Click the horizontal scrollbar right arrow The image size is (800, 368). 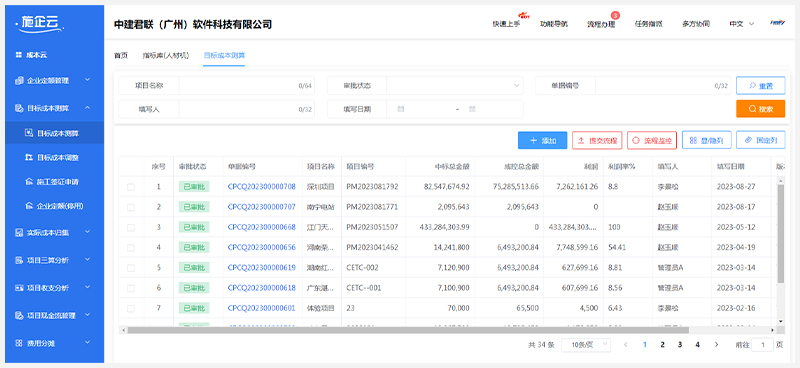(773, 330)
